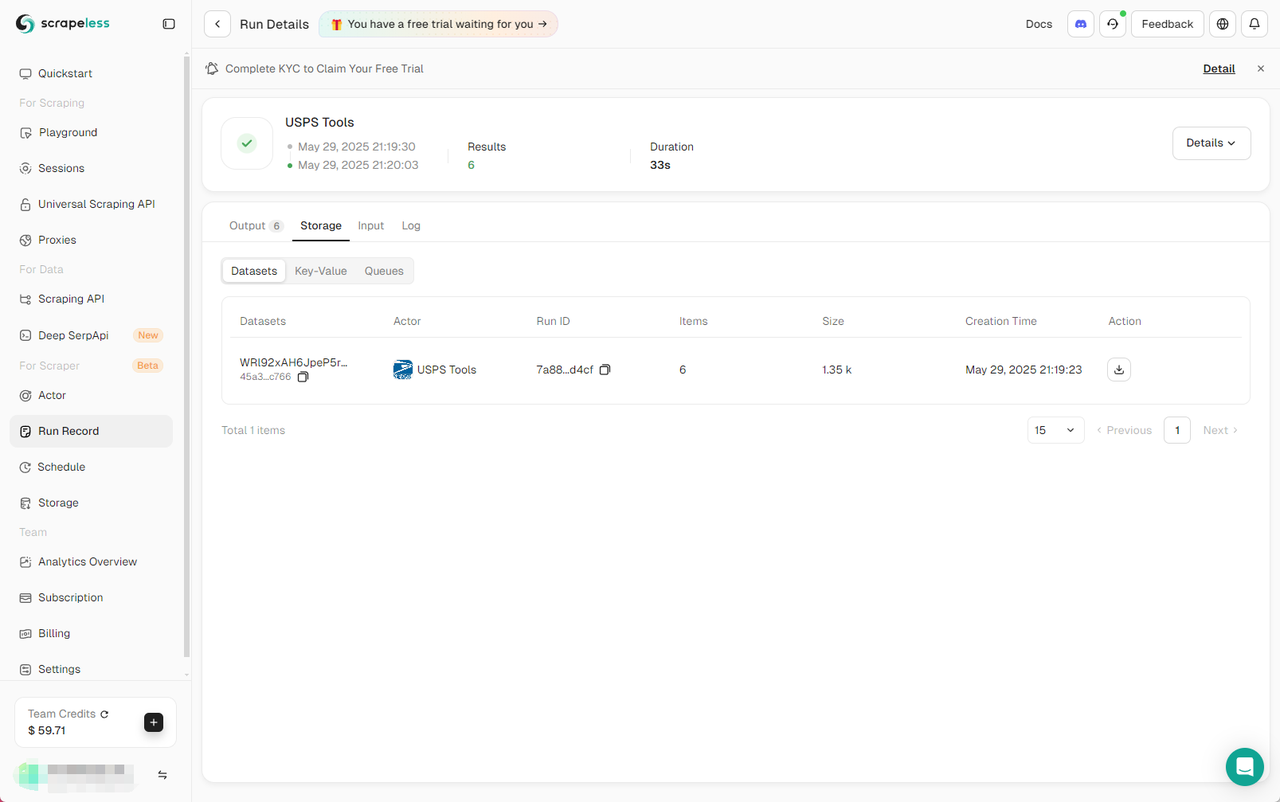Click dataset name WRI92xAH6JpeP5r...
The width and height of the screenshot is (1280, 802).
tap(294, 362)
